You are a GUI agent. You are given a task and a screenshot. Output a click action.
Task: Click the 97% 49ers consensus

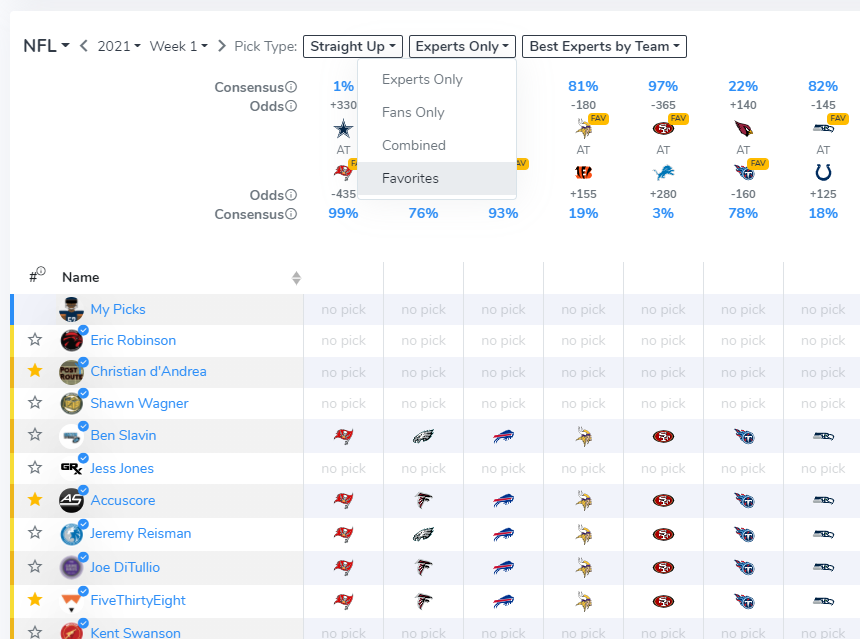coord(663,86)
